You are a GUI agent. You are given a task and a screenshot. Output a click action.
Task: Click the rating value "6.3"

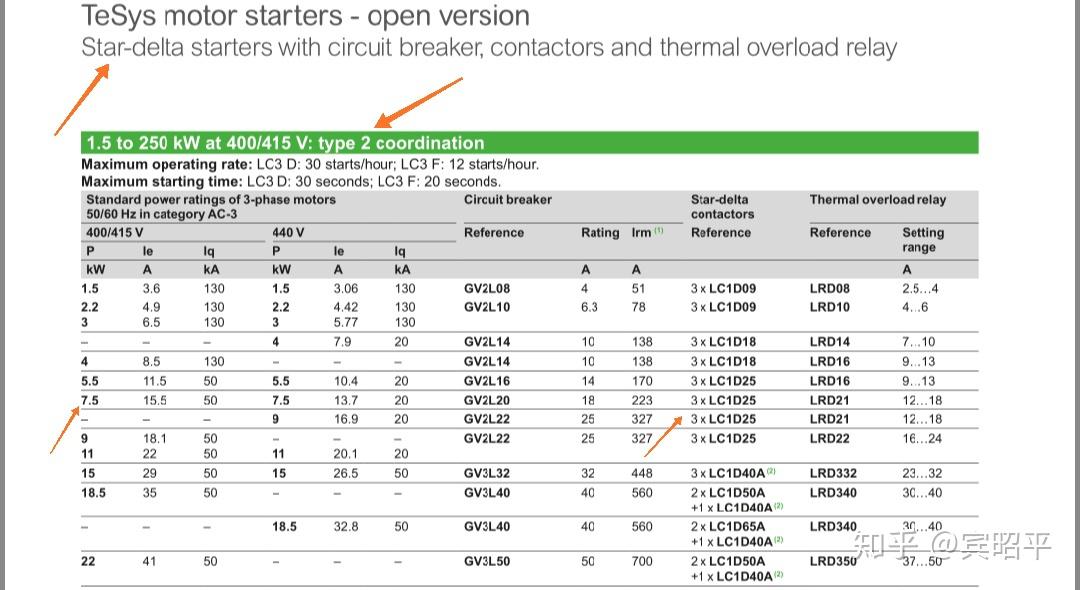(589, 307)
